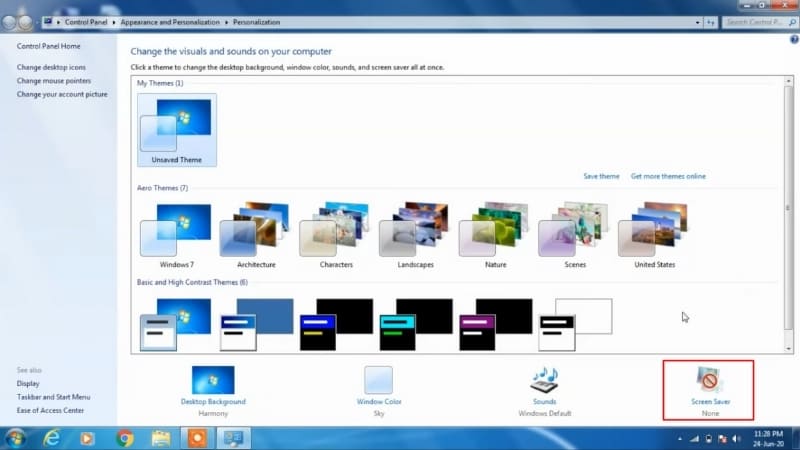Navigate to Control Panel in breadcrumb
This screenshot has height=450, width=800.
coord(86,22)
